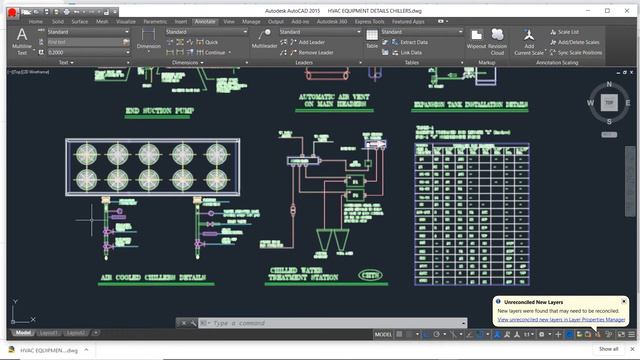This screenshot has width=640, height=360.
Task: Open the multileader style Standard dropdown
Action: coord(320,32)
